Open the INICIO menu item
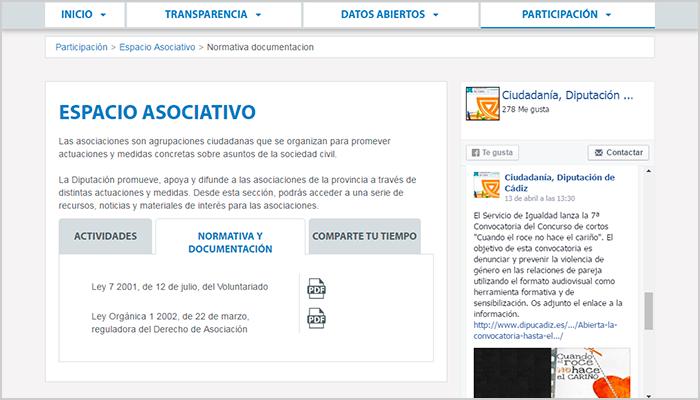 (x=84, y=14)
